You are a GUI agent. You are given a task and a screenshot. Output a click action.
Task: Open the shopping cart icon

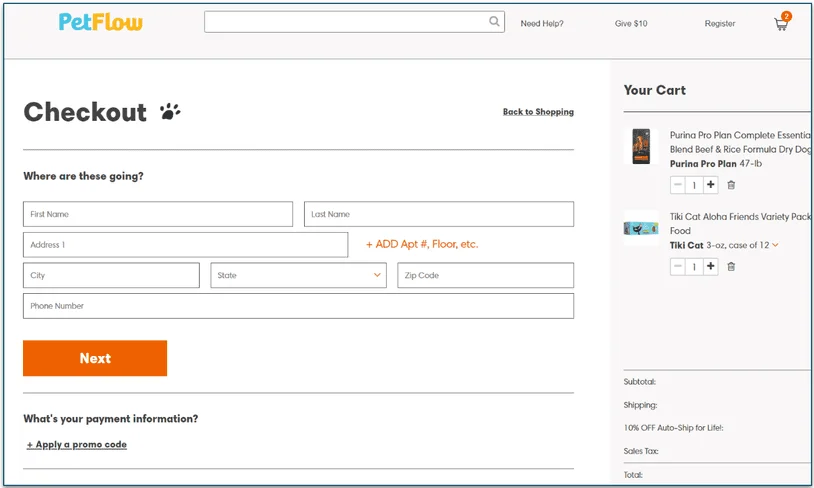(781, 24)
